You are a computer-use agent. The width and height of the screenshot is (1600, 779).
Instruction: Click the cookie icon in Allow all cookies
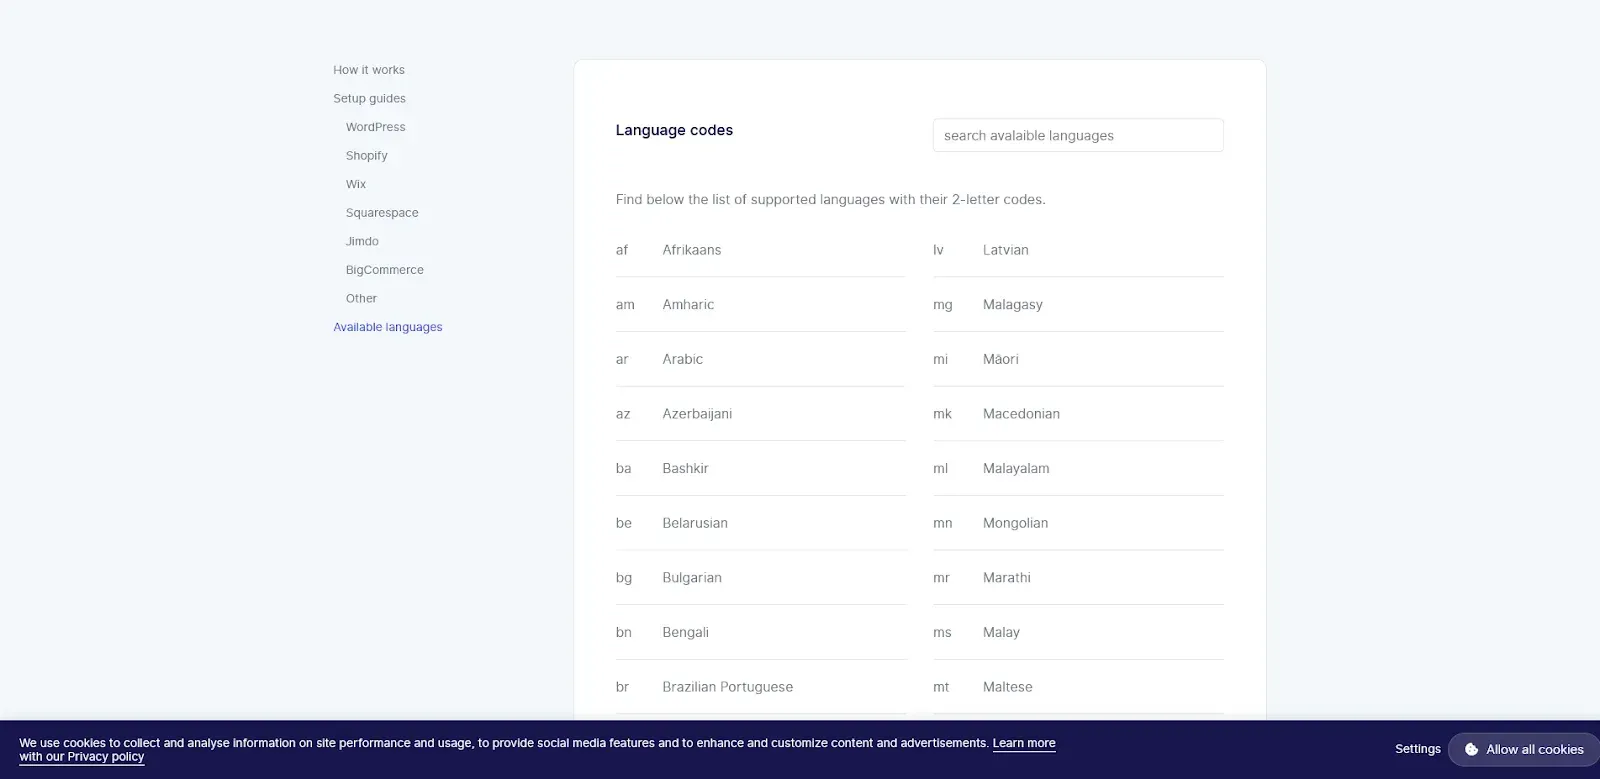tap(1471, 749)
